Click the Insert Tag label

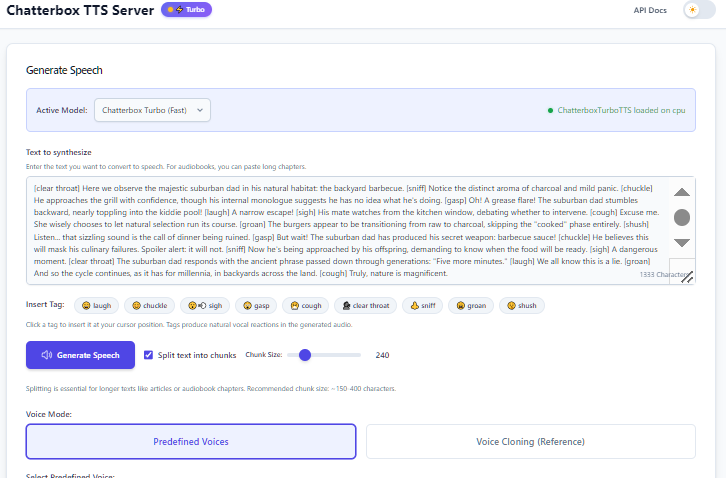point(45,304)
